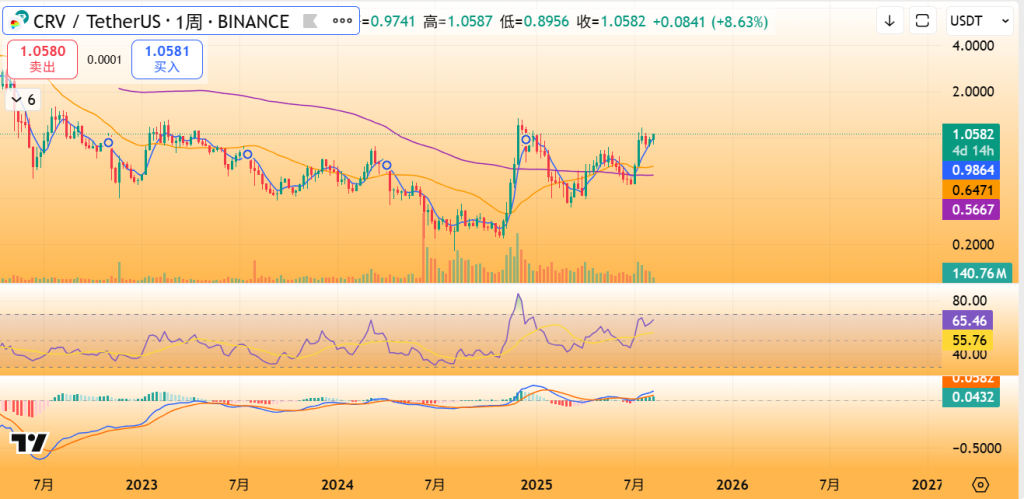This screenshot has height=499, width=1024.
Task: Click 2027 on the time axis
Action: (x=928, y=485)
